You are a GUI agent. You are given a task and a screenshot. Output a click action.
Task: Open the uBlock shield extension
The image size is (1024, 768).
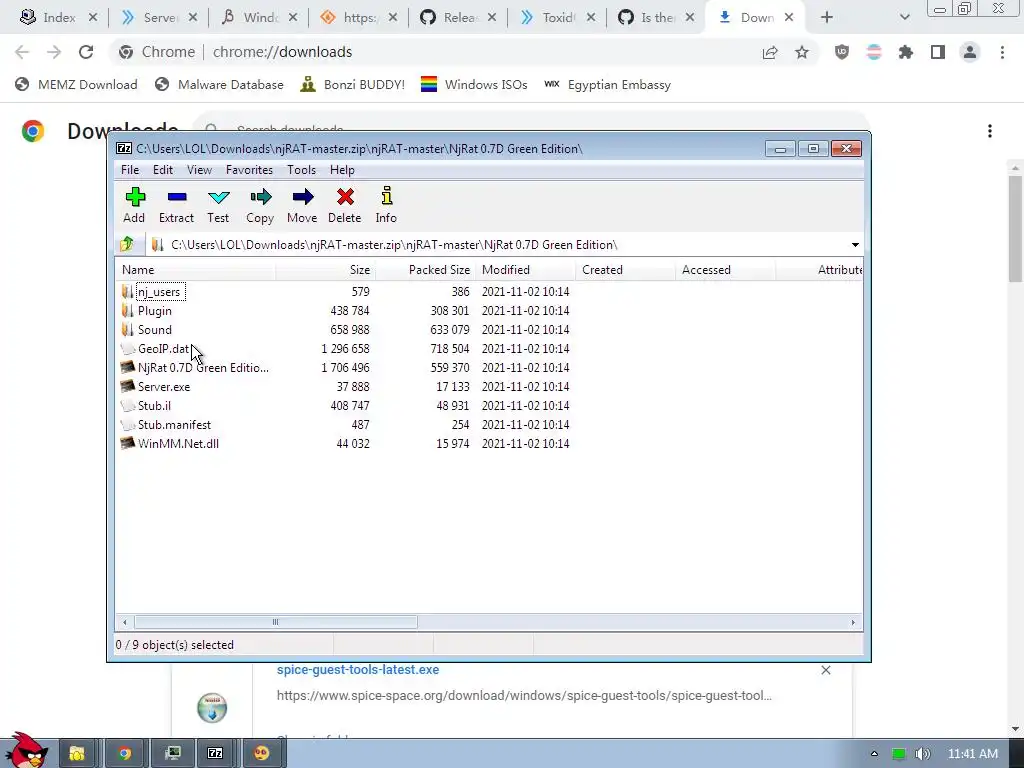(842, 52)
